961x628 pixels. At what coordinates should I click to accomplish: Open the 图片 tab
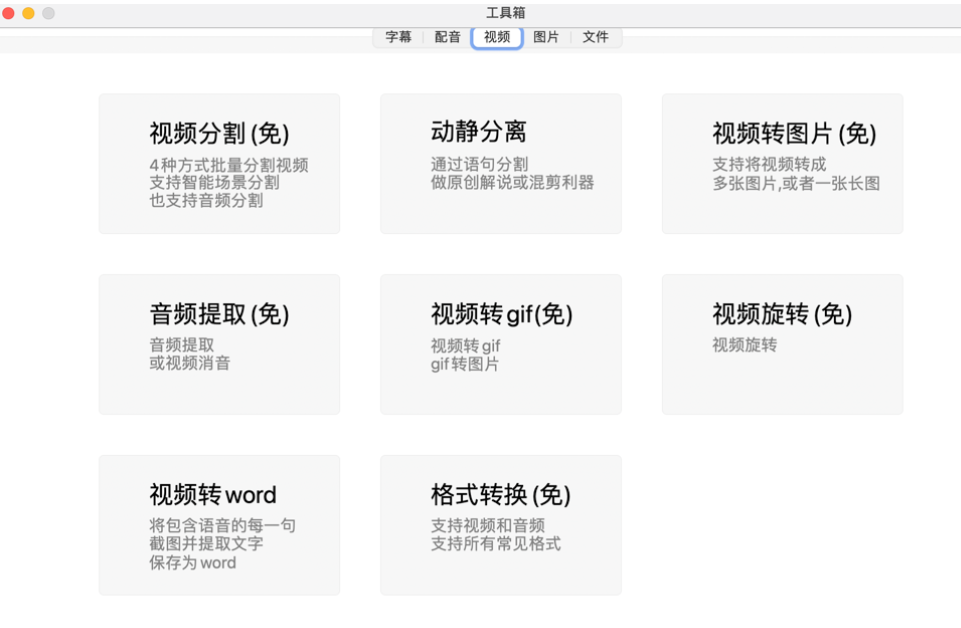click(x=546, y=37)
